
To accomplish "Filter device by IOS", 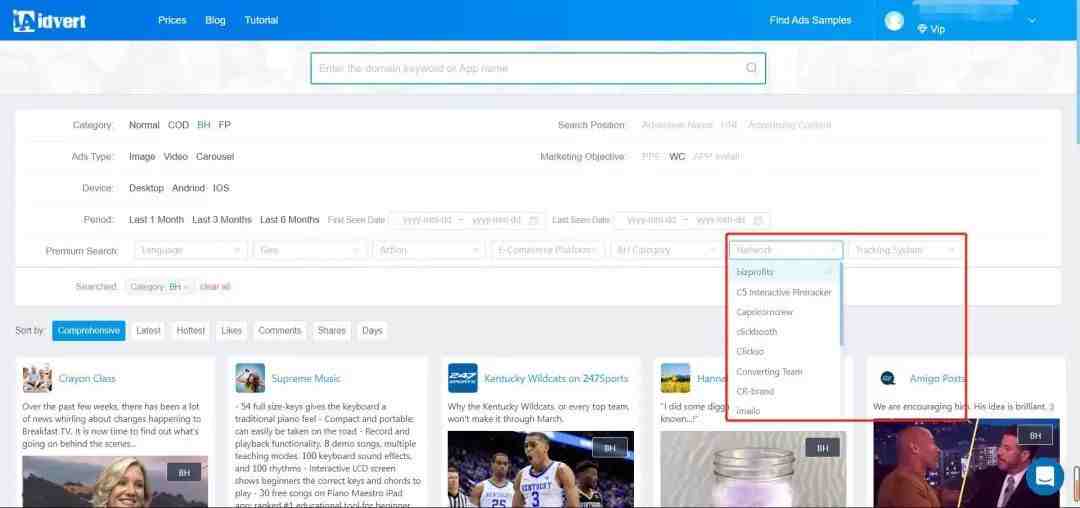I will pos(221,188).
